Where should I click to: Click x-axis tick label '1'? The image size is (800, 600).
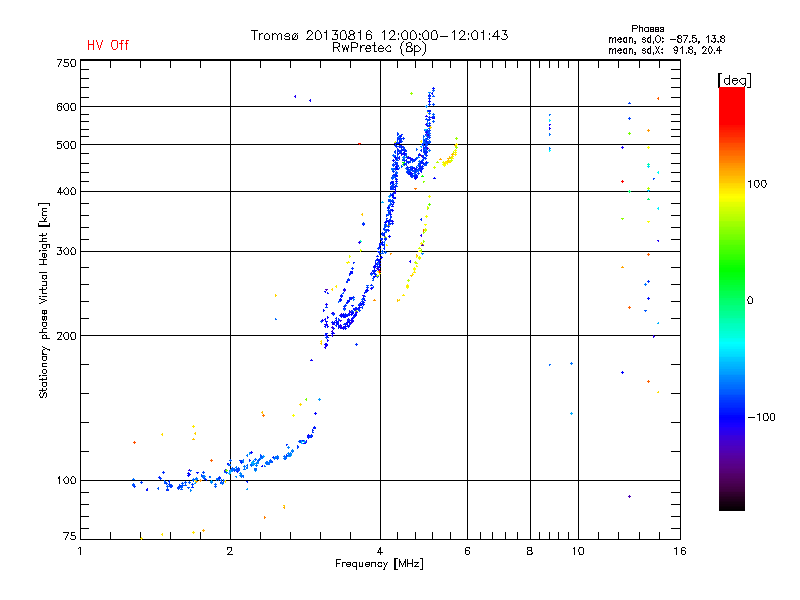[x=80, y=551]
